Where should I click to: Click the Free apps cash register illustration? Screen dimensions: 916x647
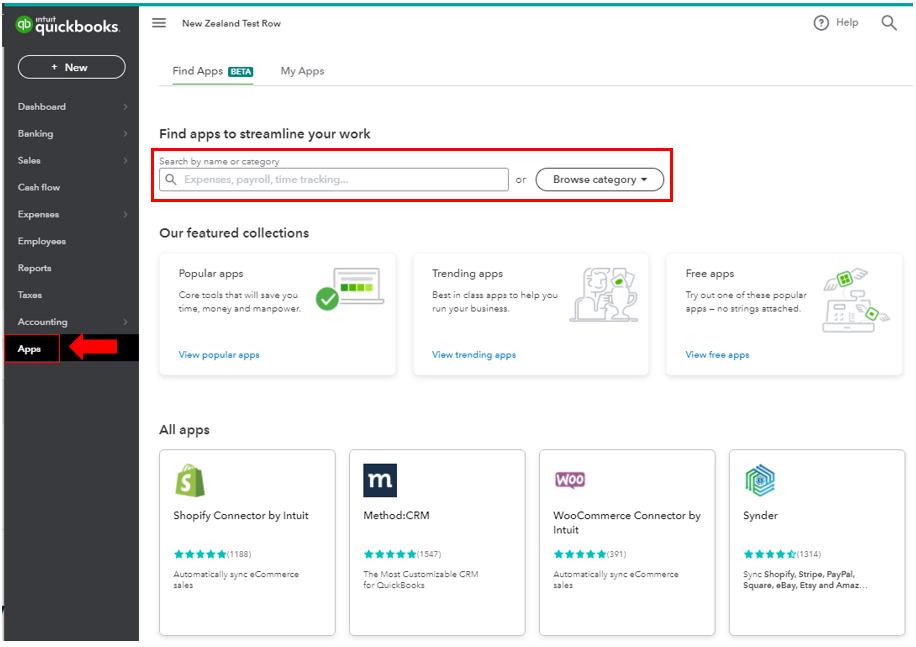tap(856, 300)
